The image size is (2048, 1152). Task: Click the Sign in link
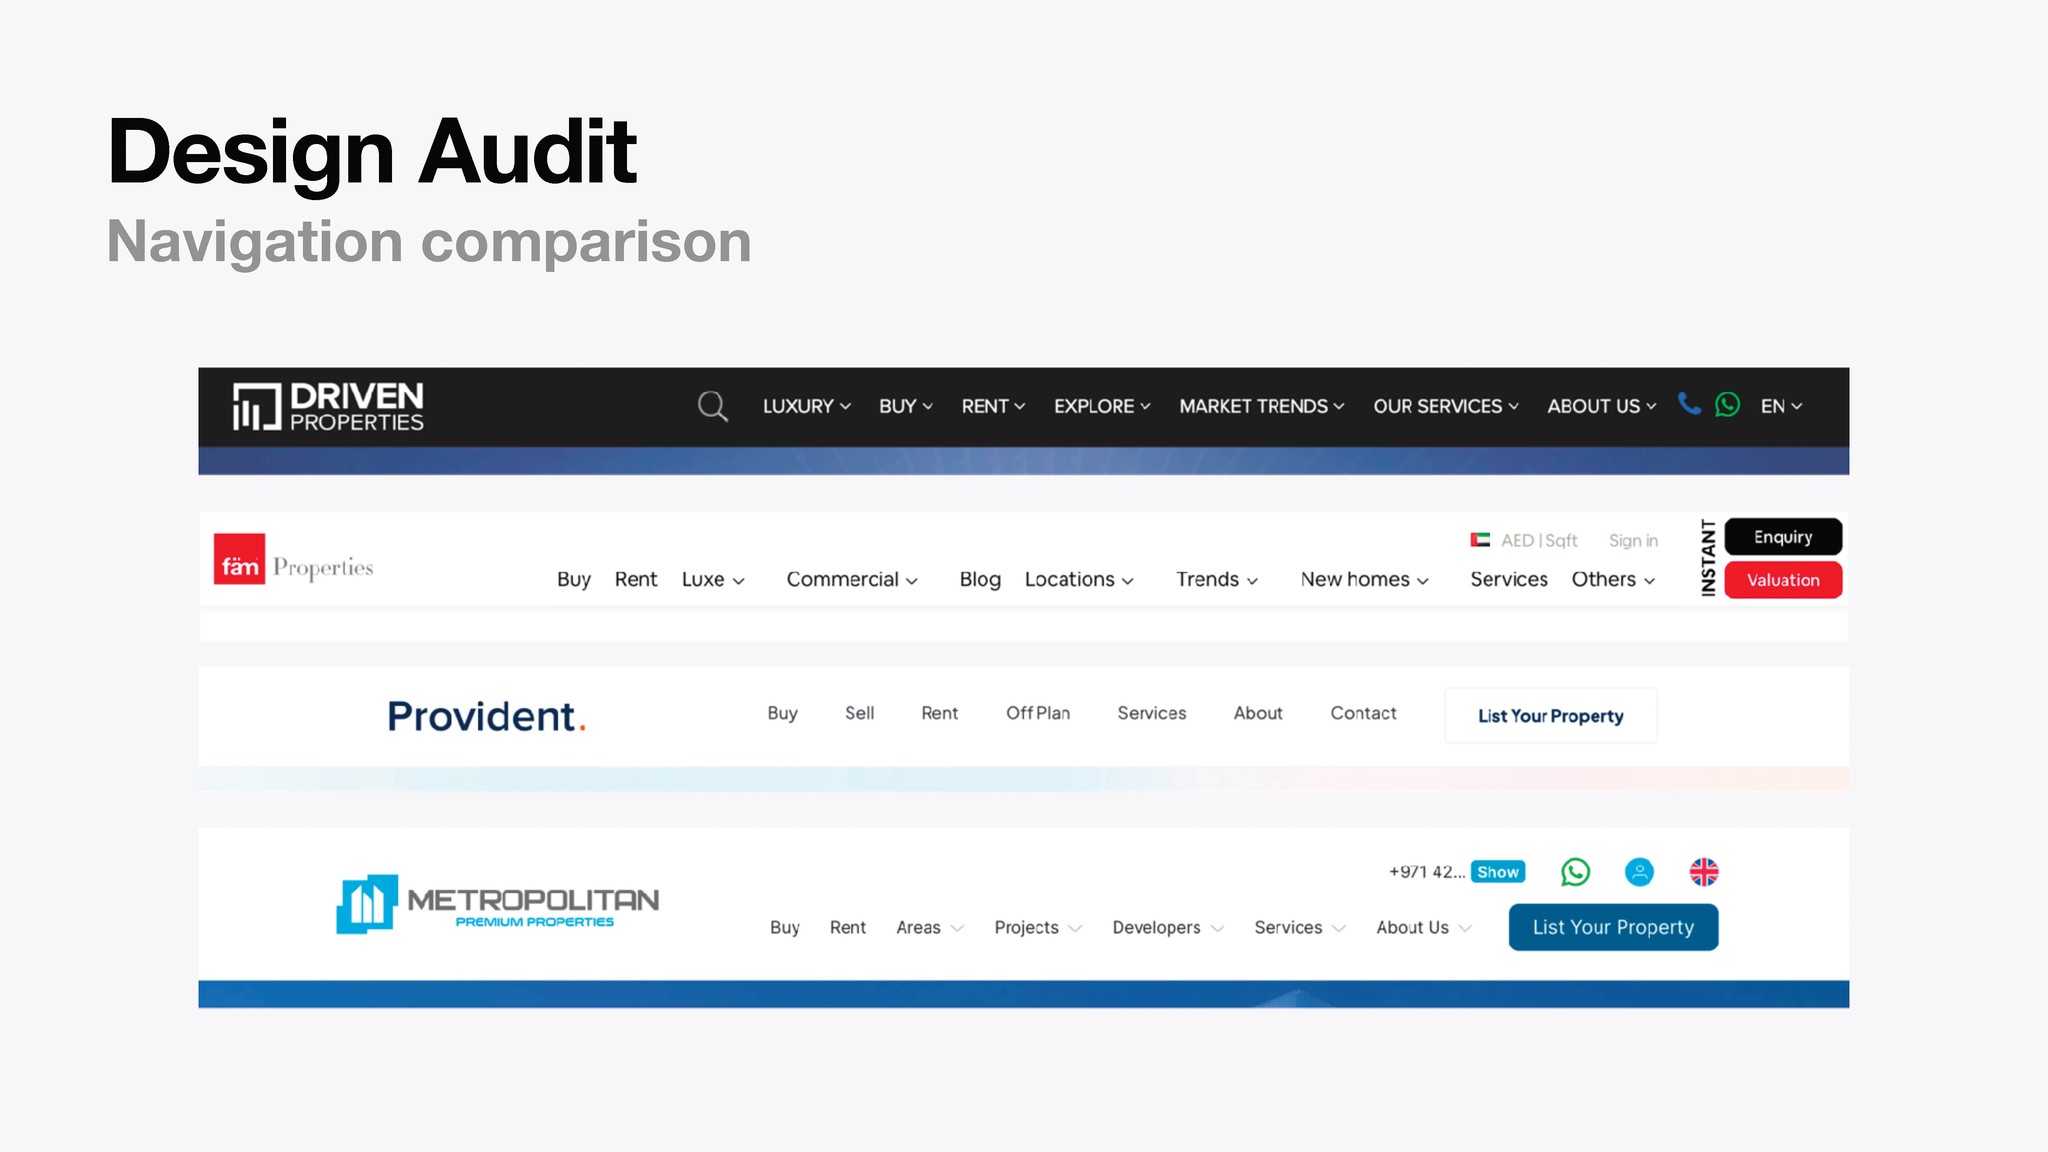1633,540
